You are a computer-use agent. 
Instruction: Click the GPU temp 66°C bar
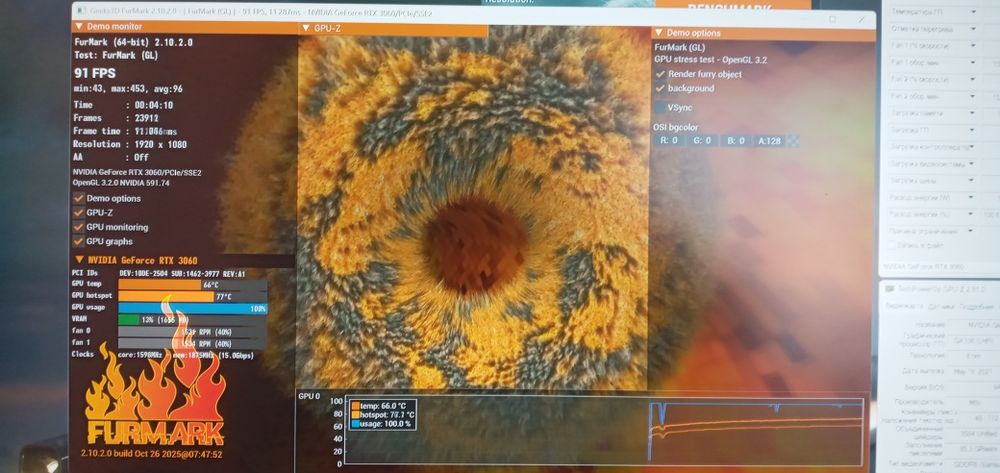pos(193,285)
